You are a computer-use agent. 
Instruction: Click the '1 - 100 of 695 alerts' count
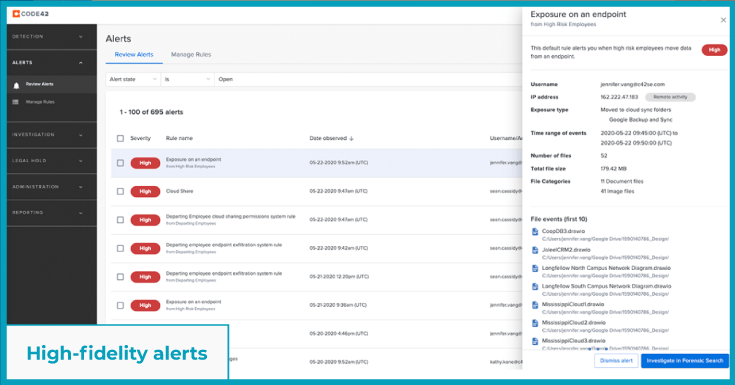[x=151, y=112]
